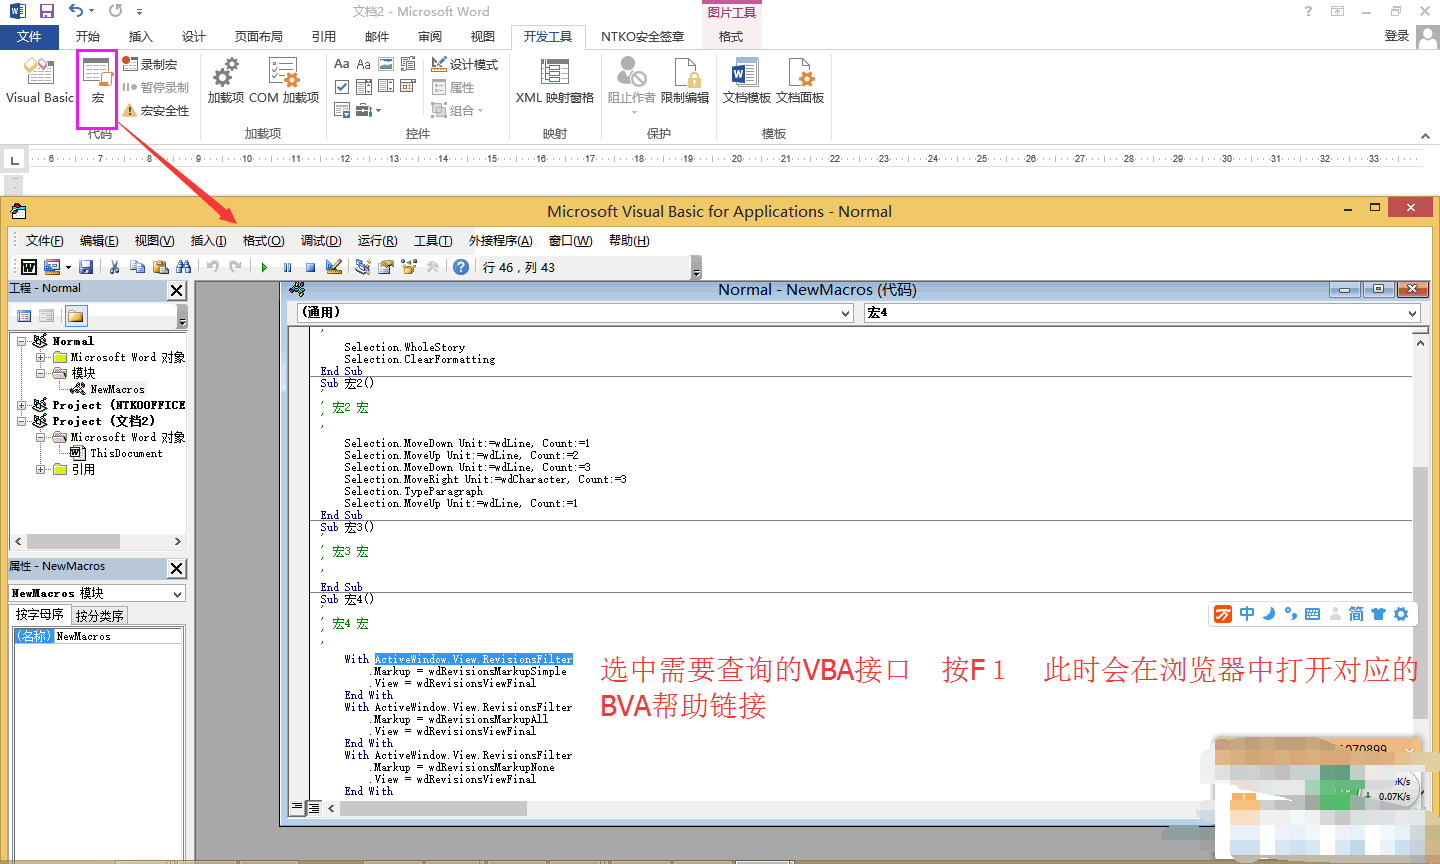Open 文档模板 document template dialog
The image size is (1440, 864).
point(746,81)
